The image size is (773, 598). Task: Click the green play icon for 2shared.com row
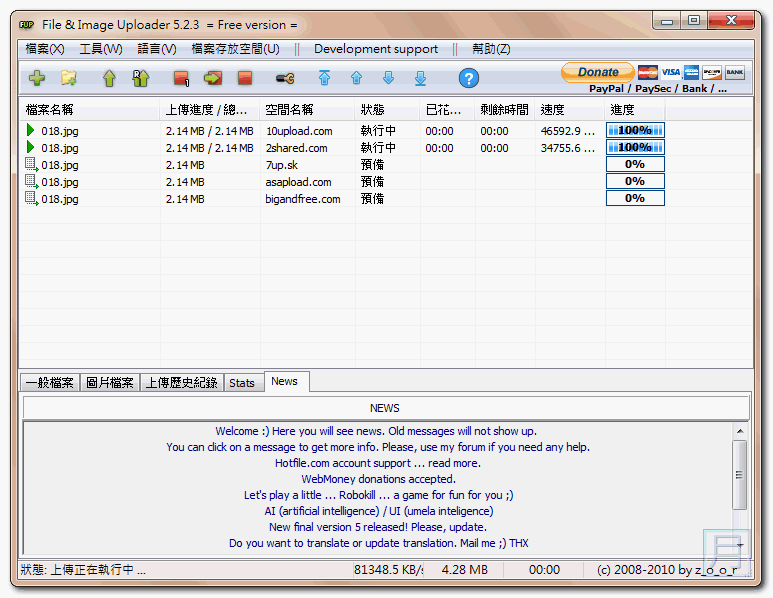click(x=31, y=147)
